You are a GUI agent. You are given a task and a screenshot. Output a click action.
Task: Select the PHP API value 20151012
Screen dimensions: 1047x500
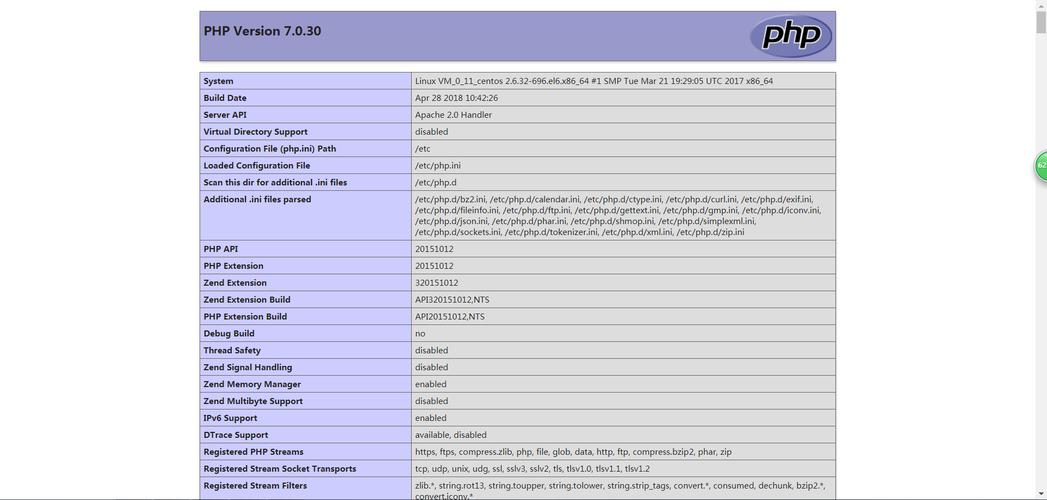click(434, 249)
